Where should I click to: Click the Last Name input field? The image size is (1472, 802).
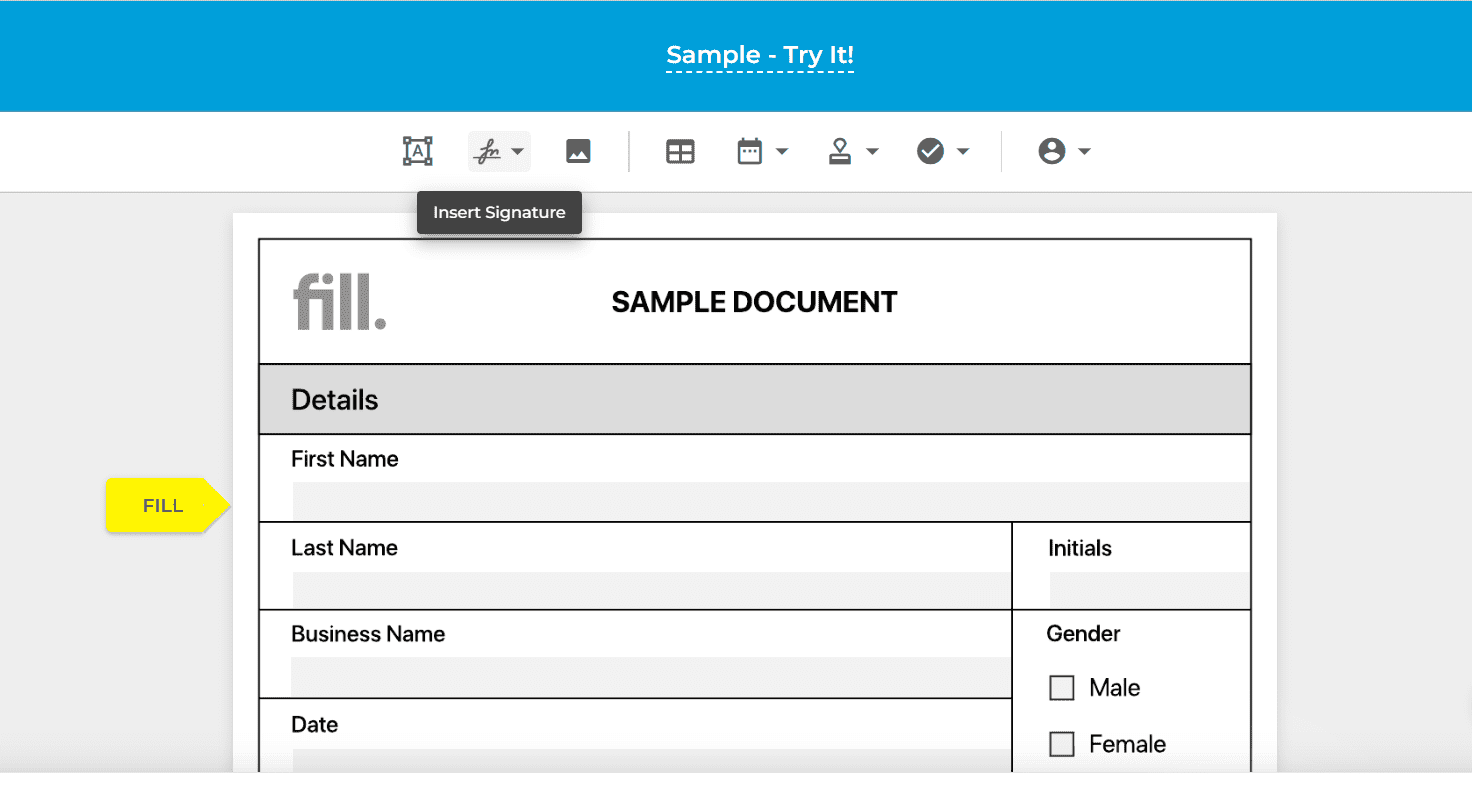652,590
